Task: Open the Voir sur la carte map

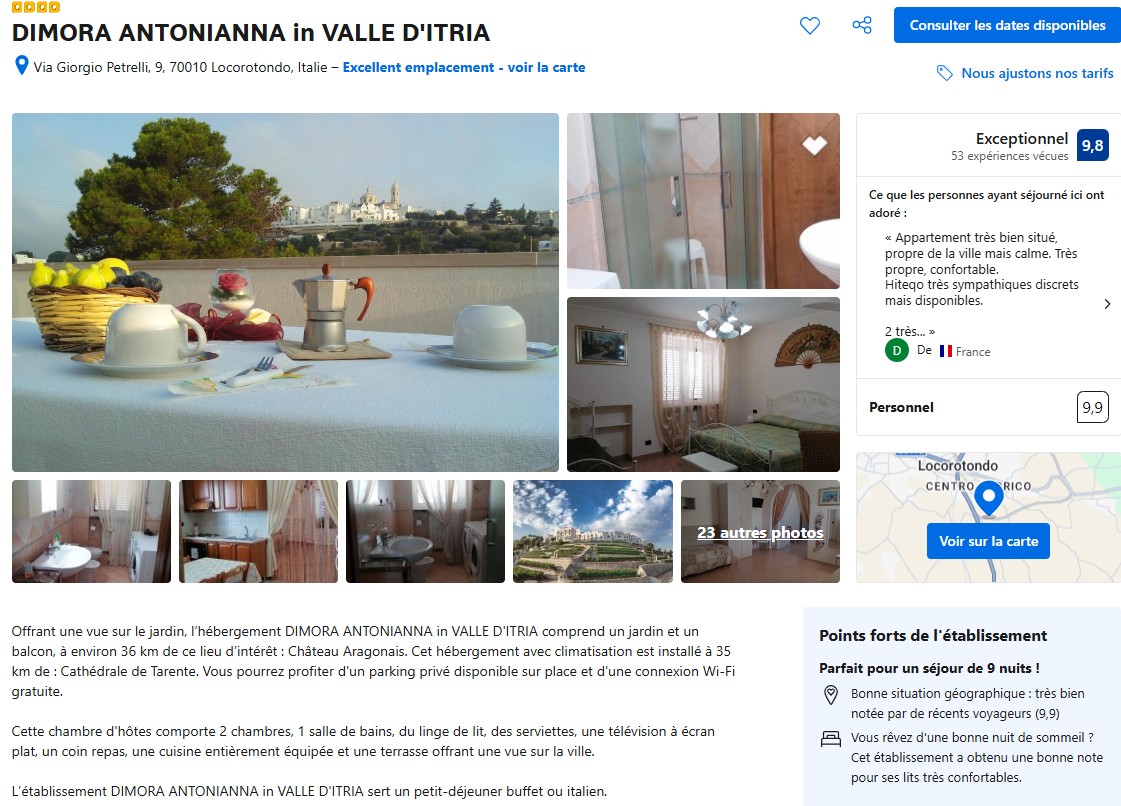Action: tap(988, 541)
